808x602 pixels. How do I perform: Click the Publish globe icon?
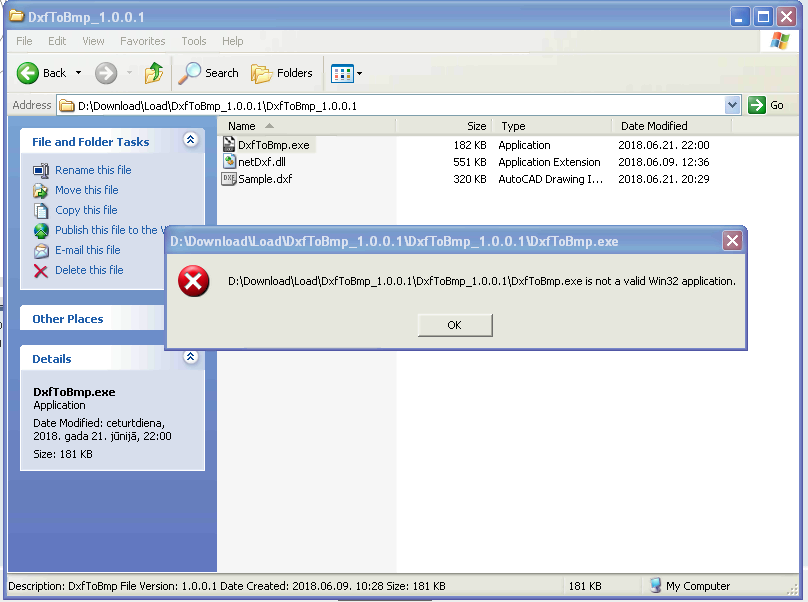pos(41,230)
